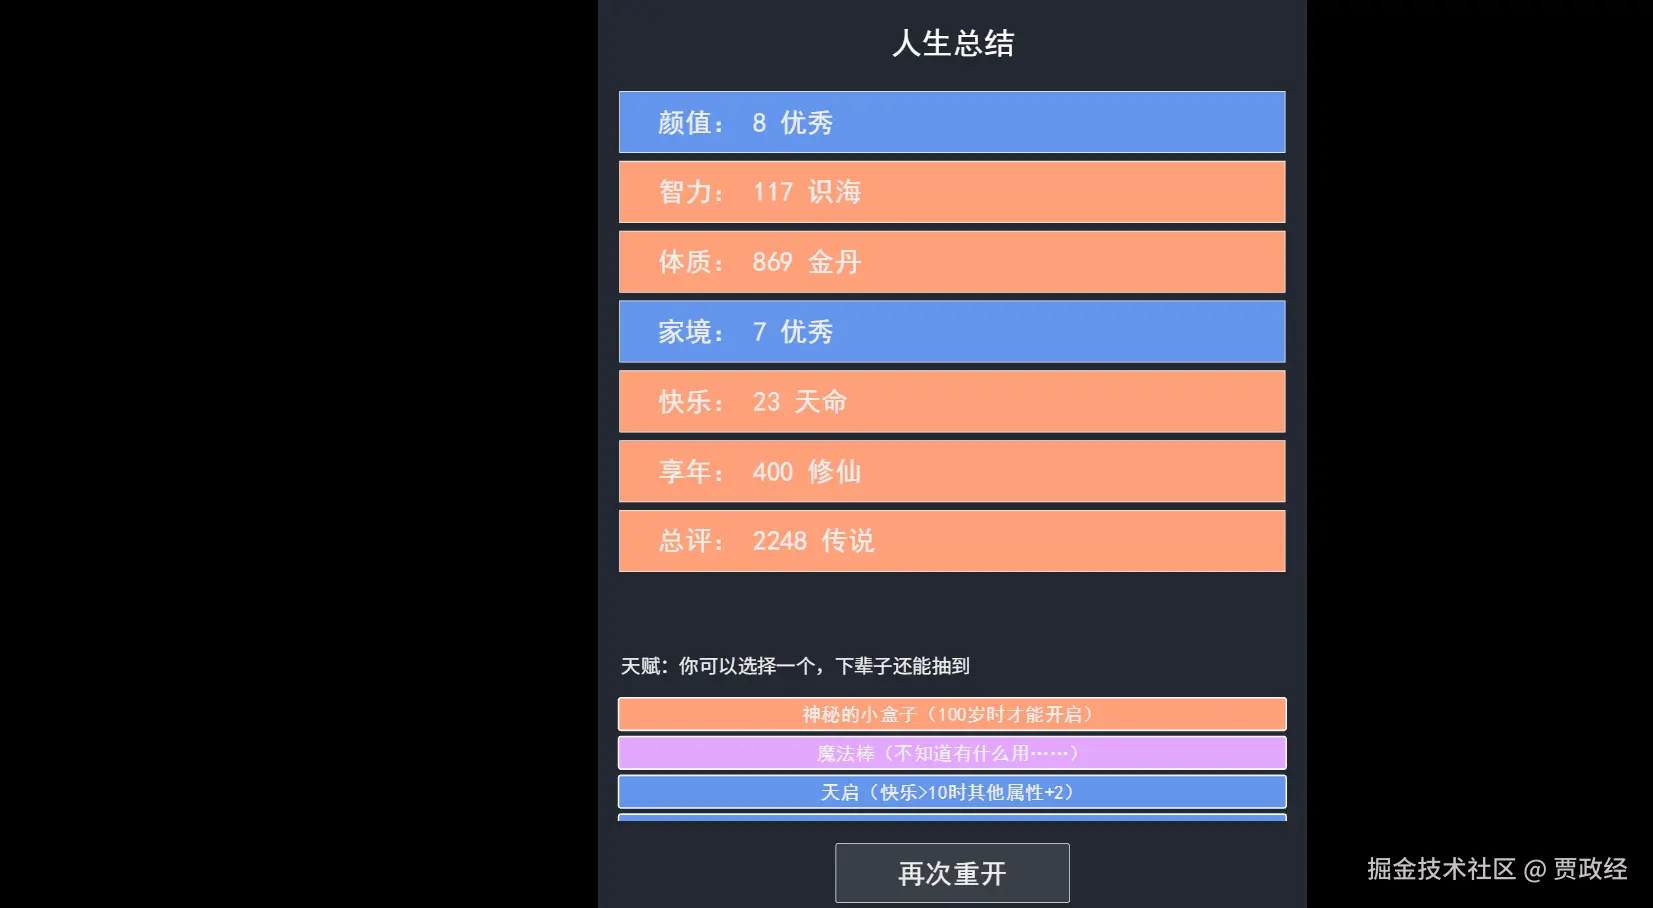Select the 快乐 happiness bar with 23 天命

(951, 401)
